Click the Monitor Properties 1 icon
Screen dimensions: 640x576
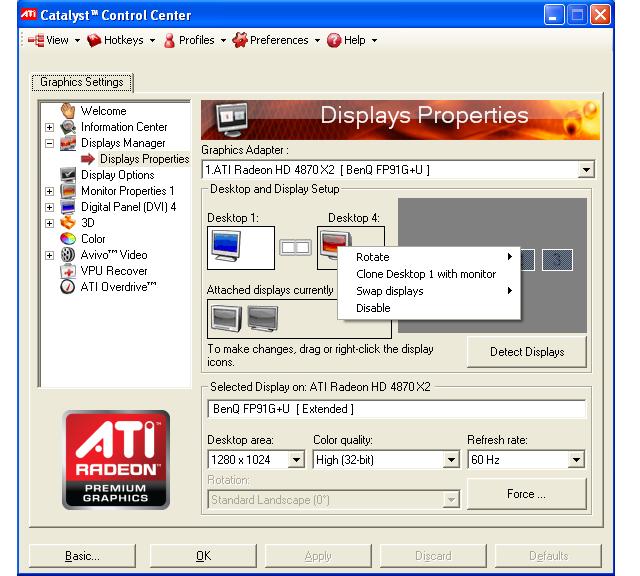68,191
